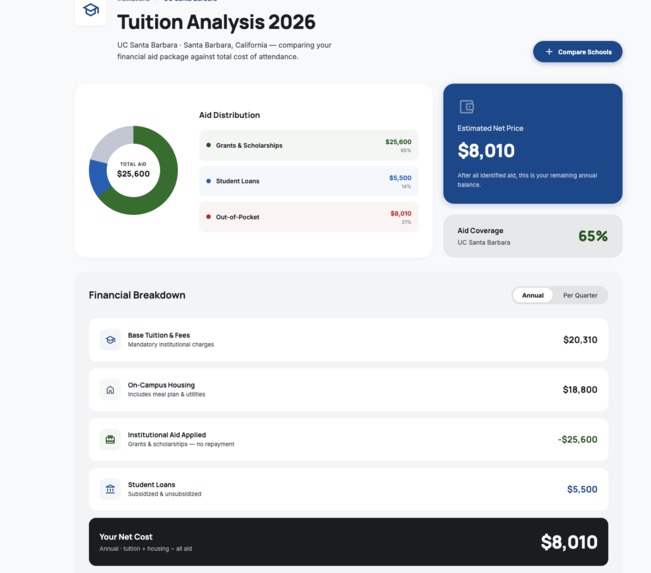Click the $5,500 amount in Financial Breakdown
651x573 pixels.
click(582, 489)
